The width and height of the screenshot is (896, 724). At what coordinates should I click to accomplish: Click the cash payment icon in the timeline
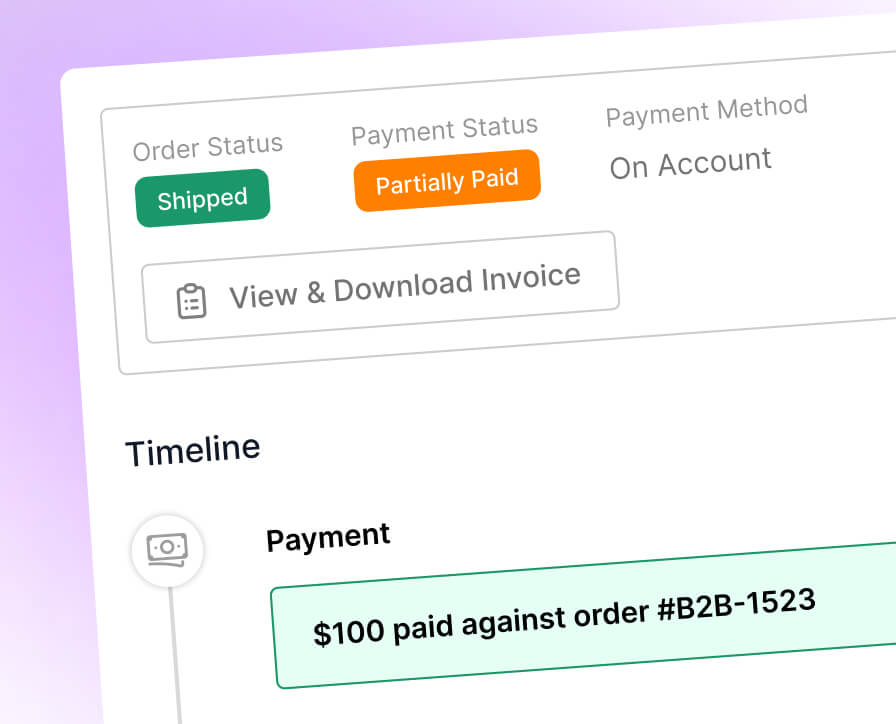click(167, 548)
